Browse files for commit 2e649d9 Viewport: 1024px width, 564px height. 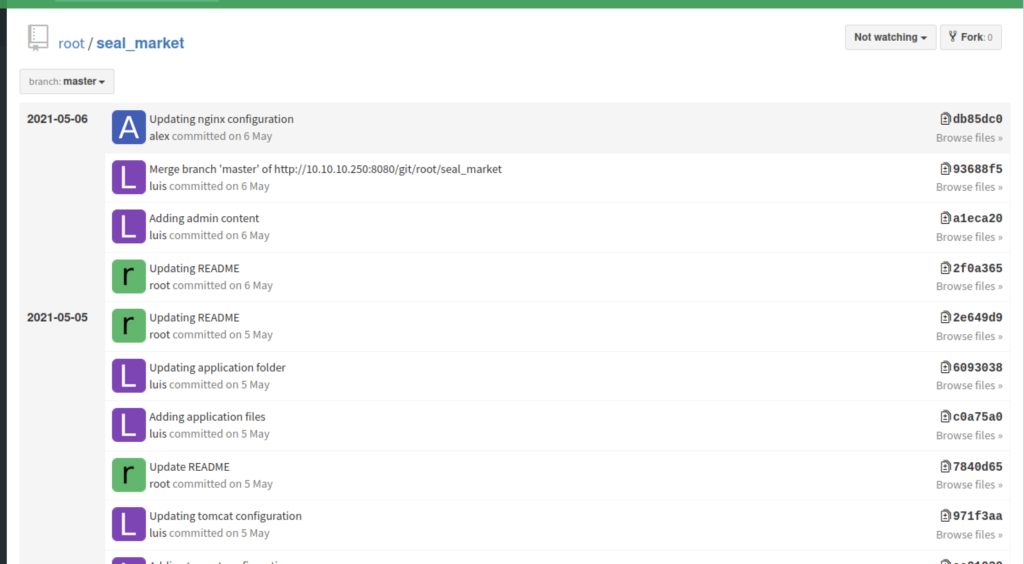[968, 336]
